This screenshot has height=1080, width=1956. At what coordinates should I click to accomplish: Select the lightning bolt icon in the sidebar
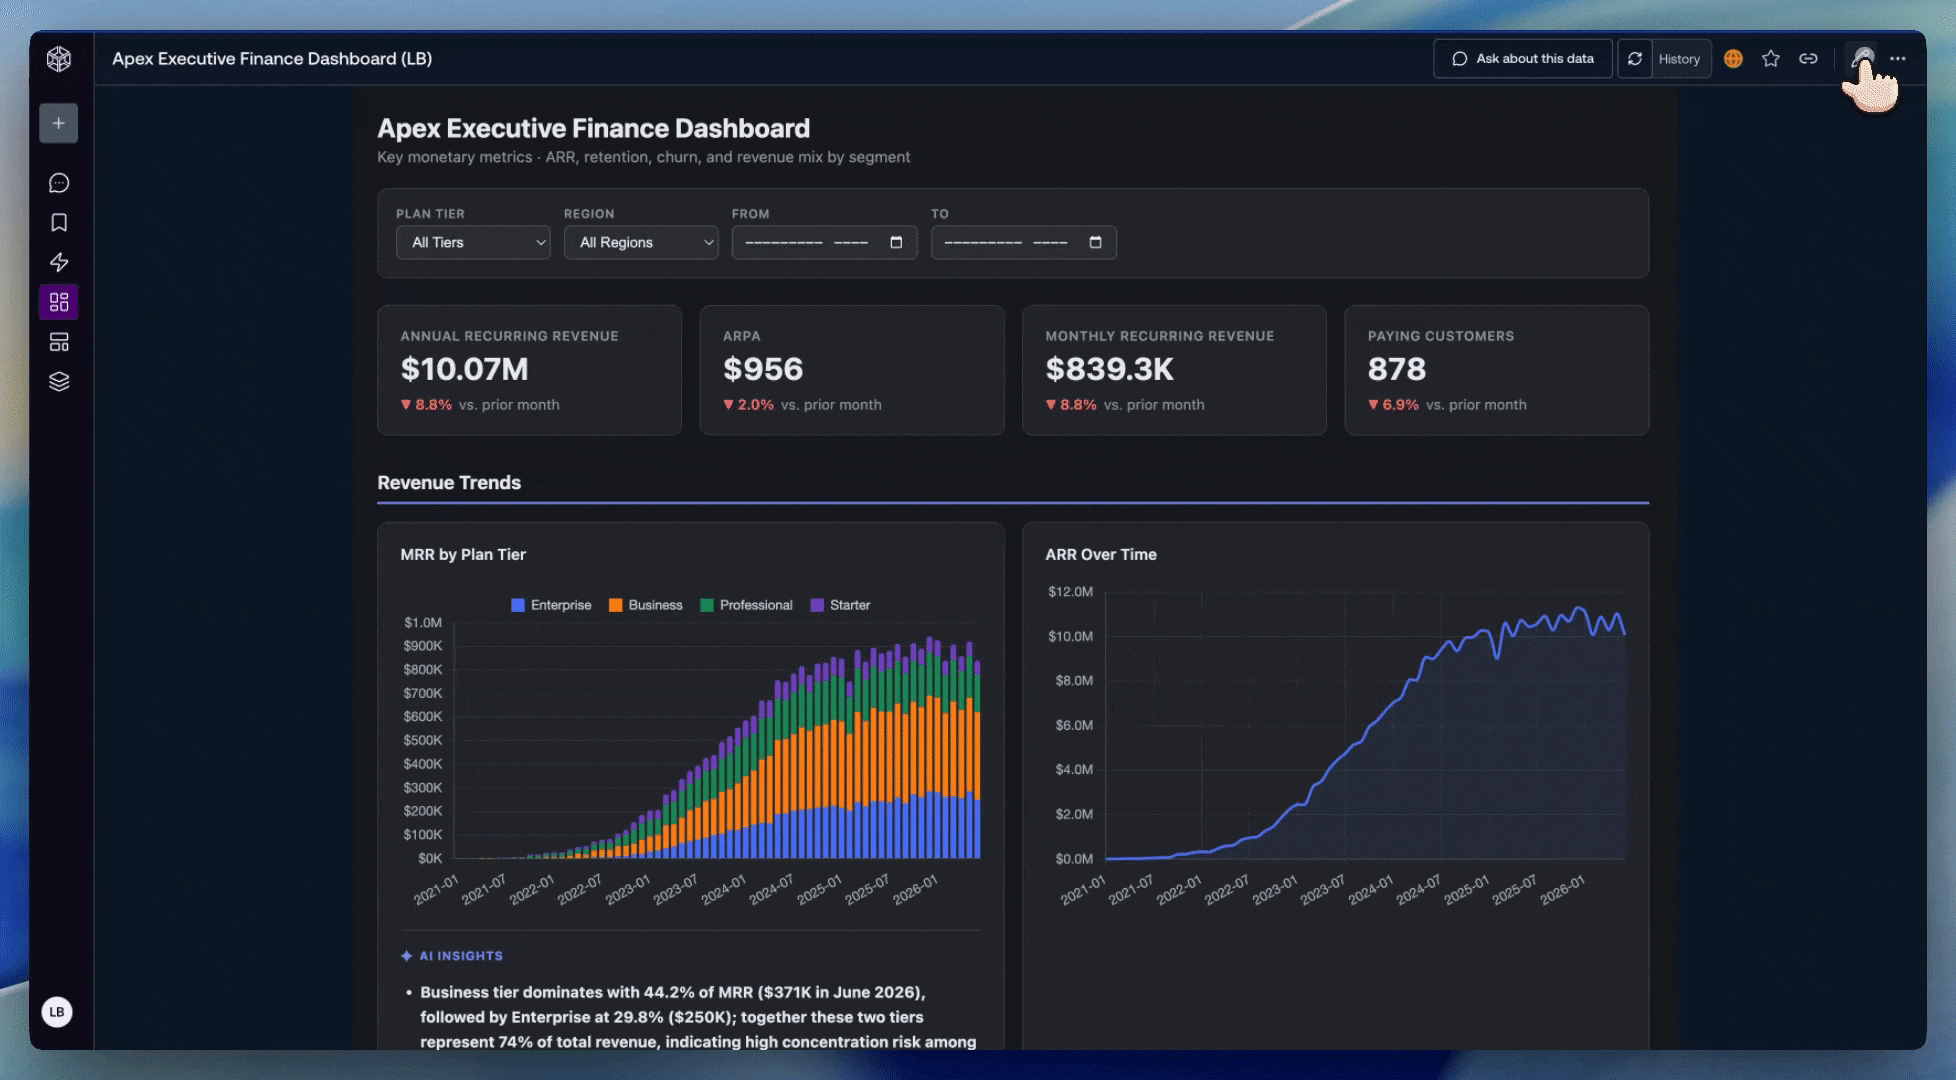tap(59, 262)
